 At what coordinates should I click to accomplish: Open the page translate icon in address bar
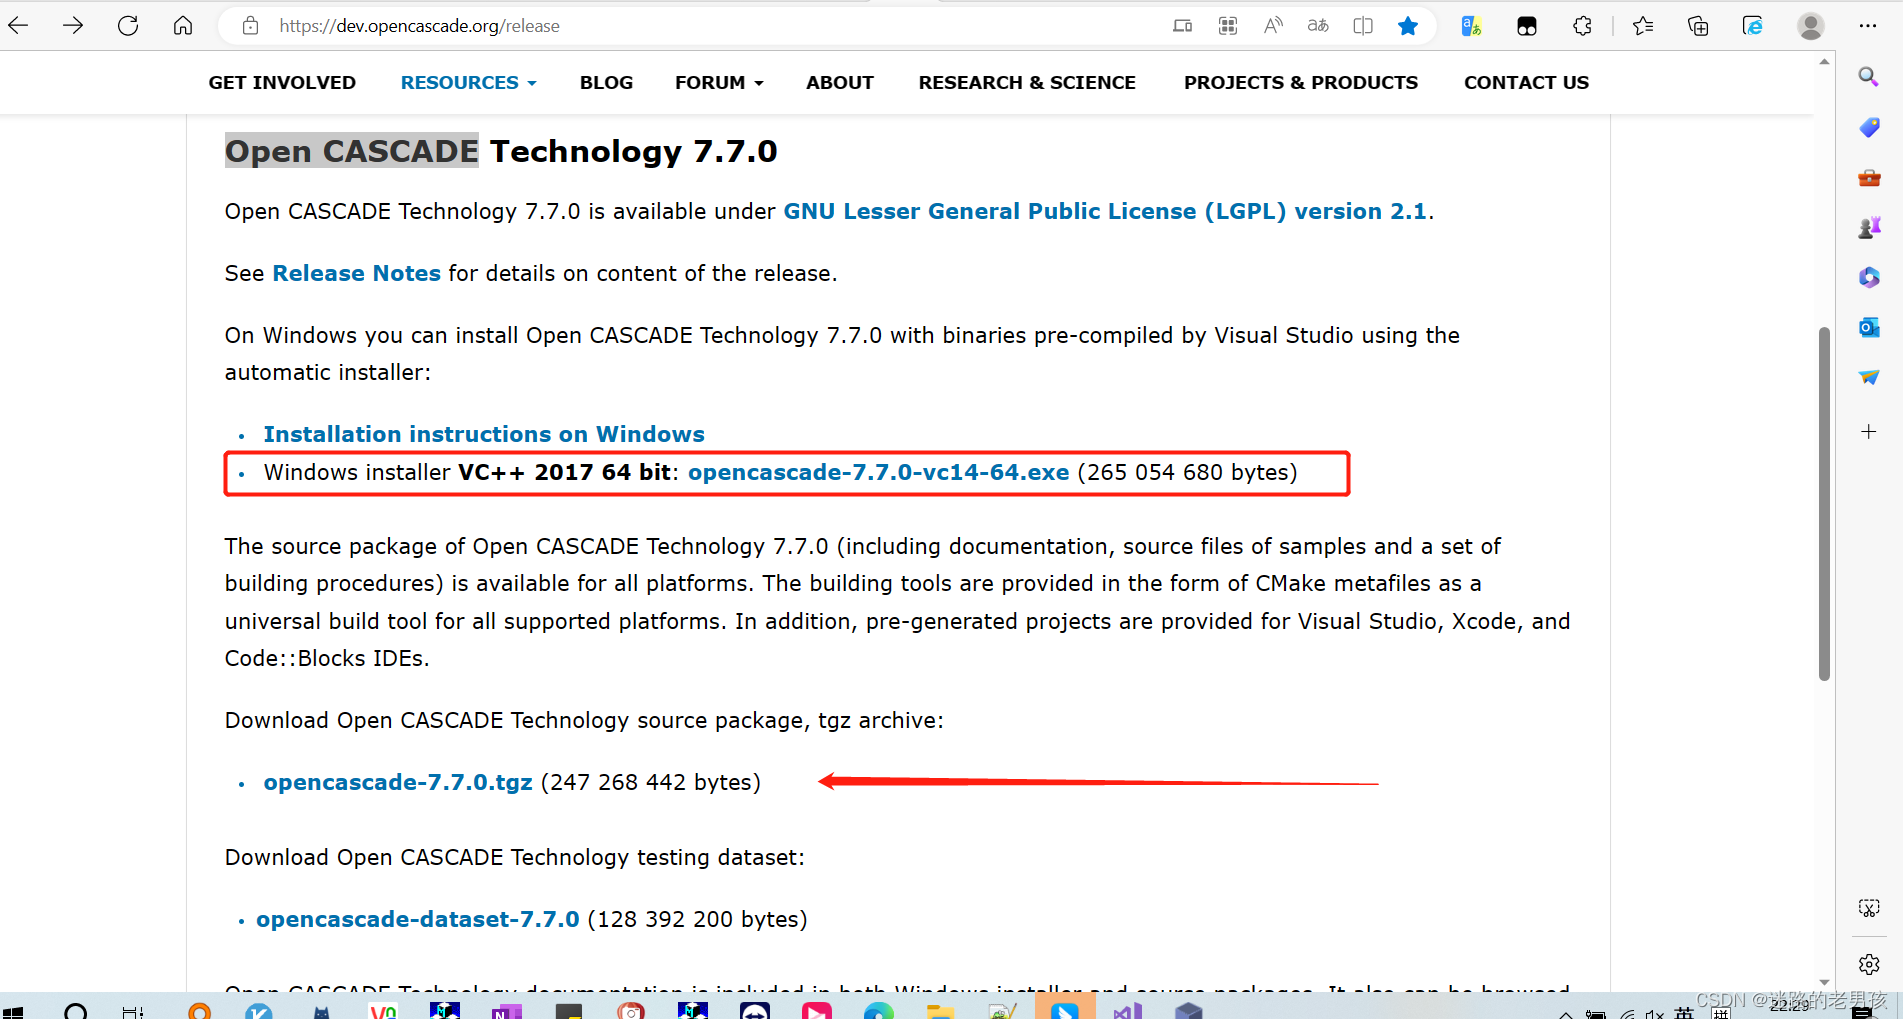[1318, 26]
